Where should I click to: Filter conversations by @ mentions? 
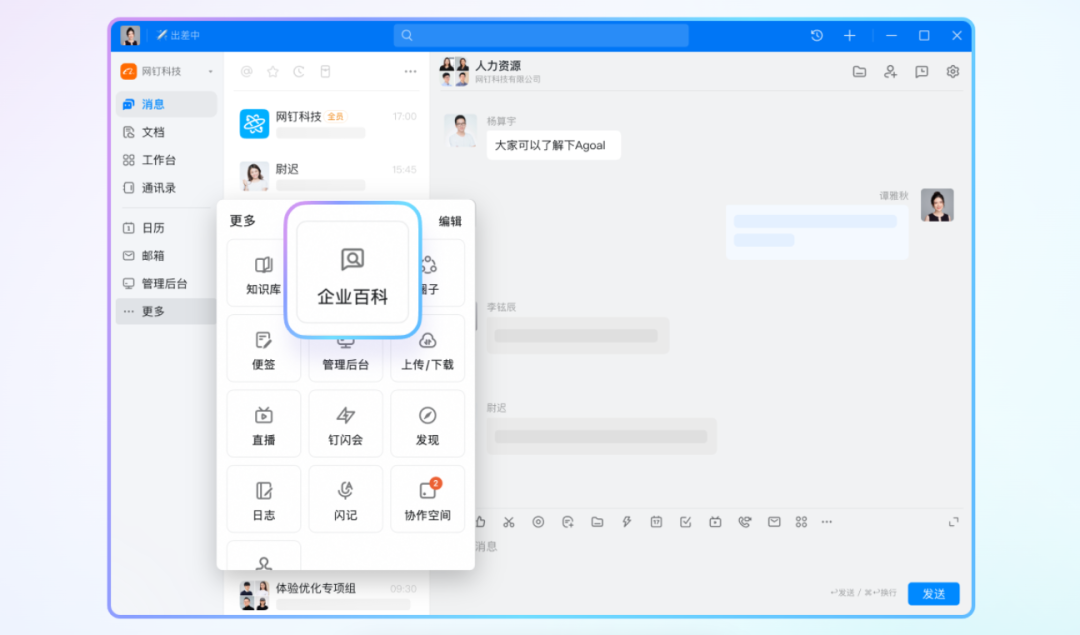(247, 72)
